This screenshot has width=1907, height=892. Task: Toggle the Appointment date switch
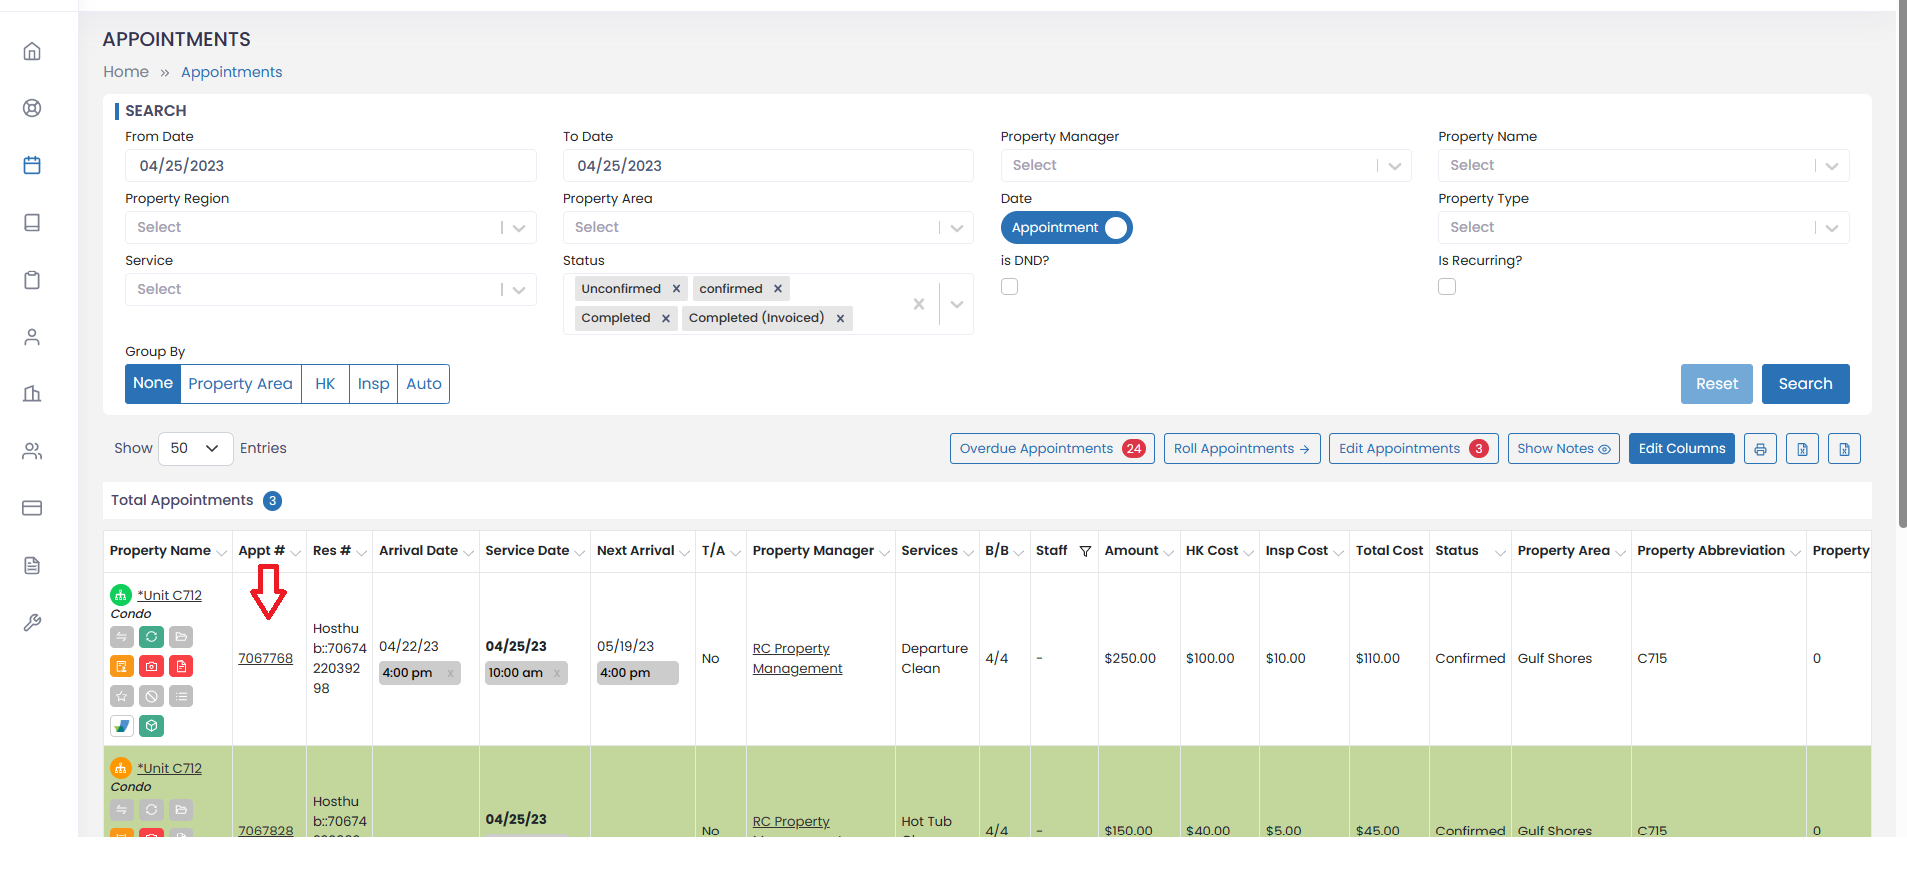click(x=1066, y=228)
